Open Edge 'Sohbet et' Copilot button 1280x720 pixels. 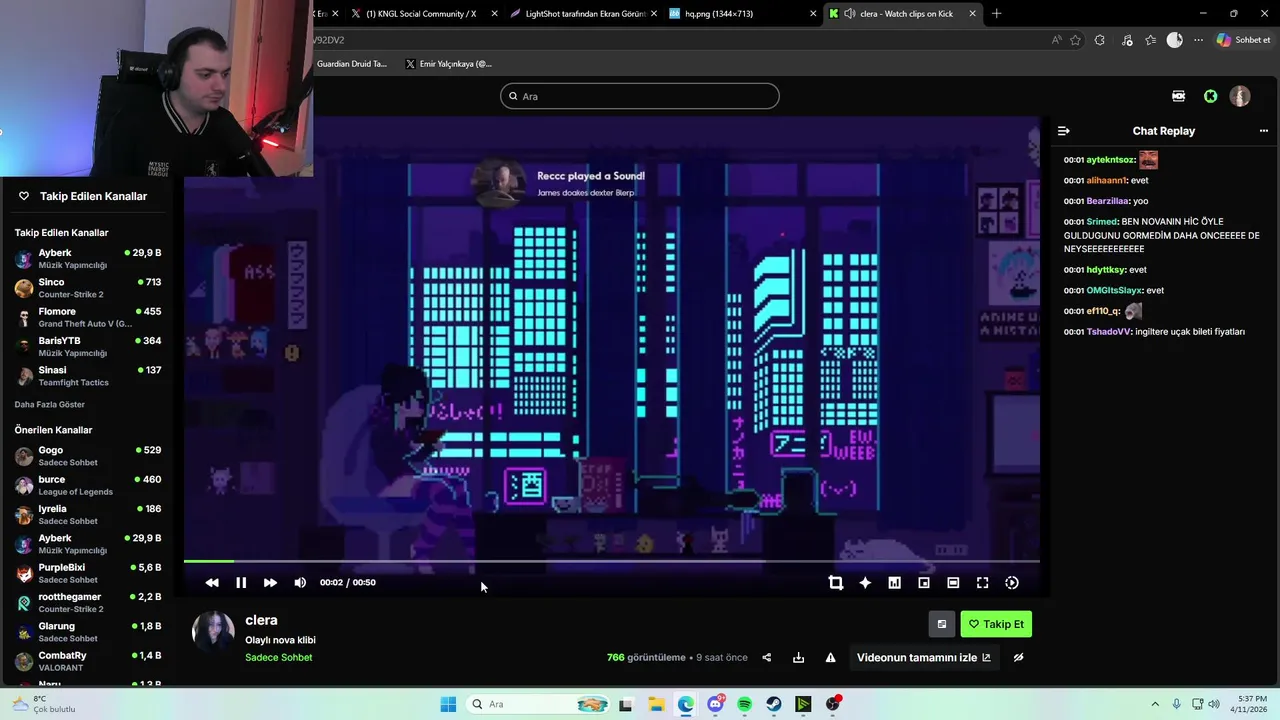coord(1243,40)
